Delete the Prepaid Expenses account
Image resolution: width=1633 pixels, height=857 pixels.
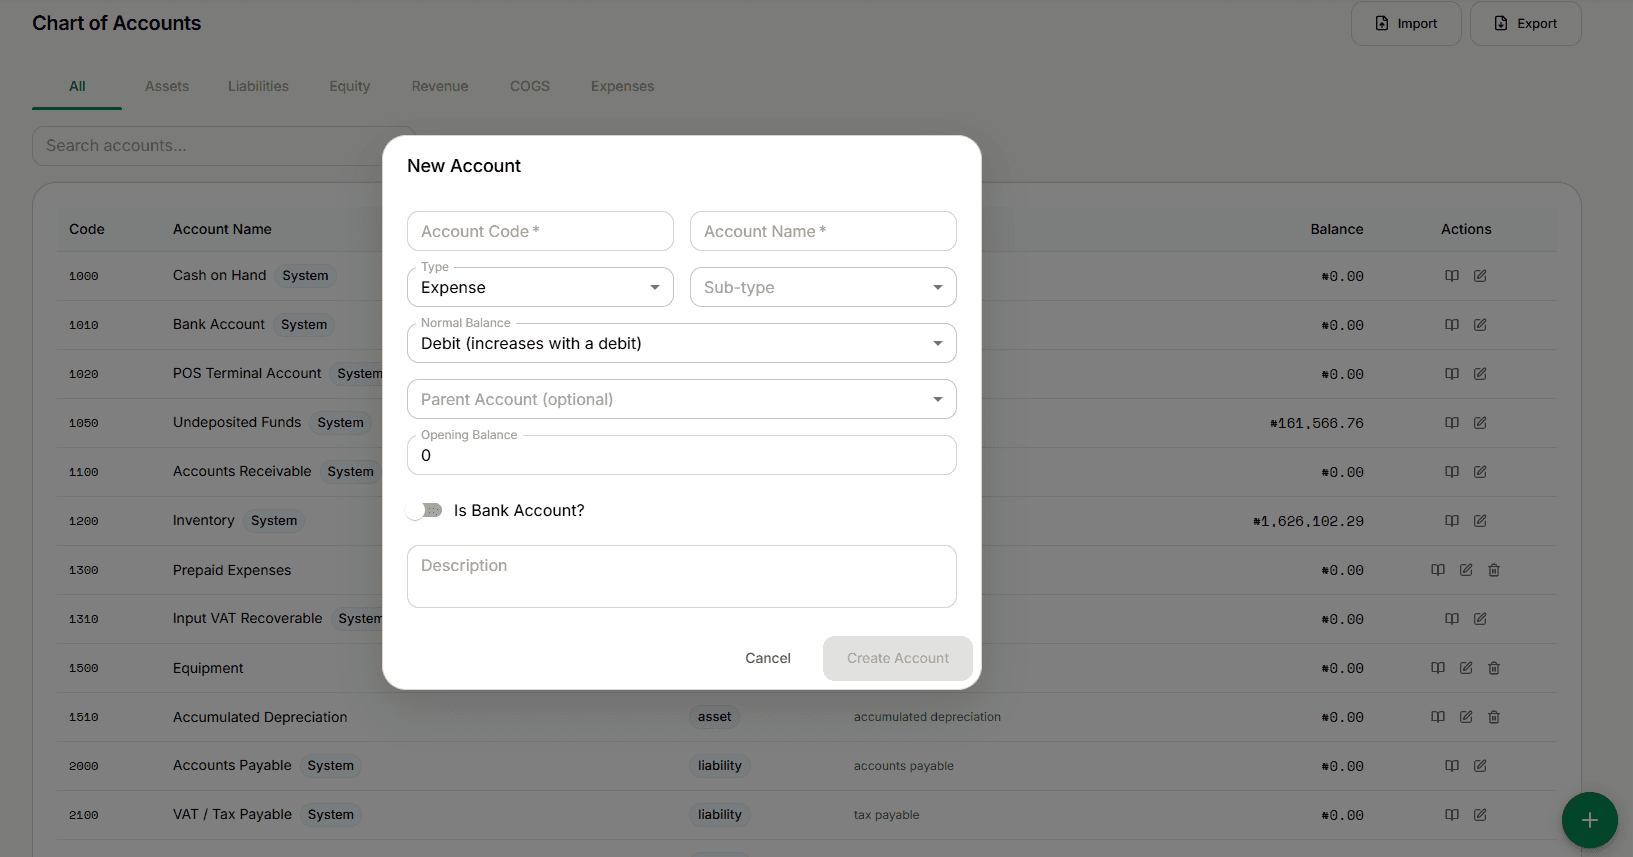(1494, 570)
